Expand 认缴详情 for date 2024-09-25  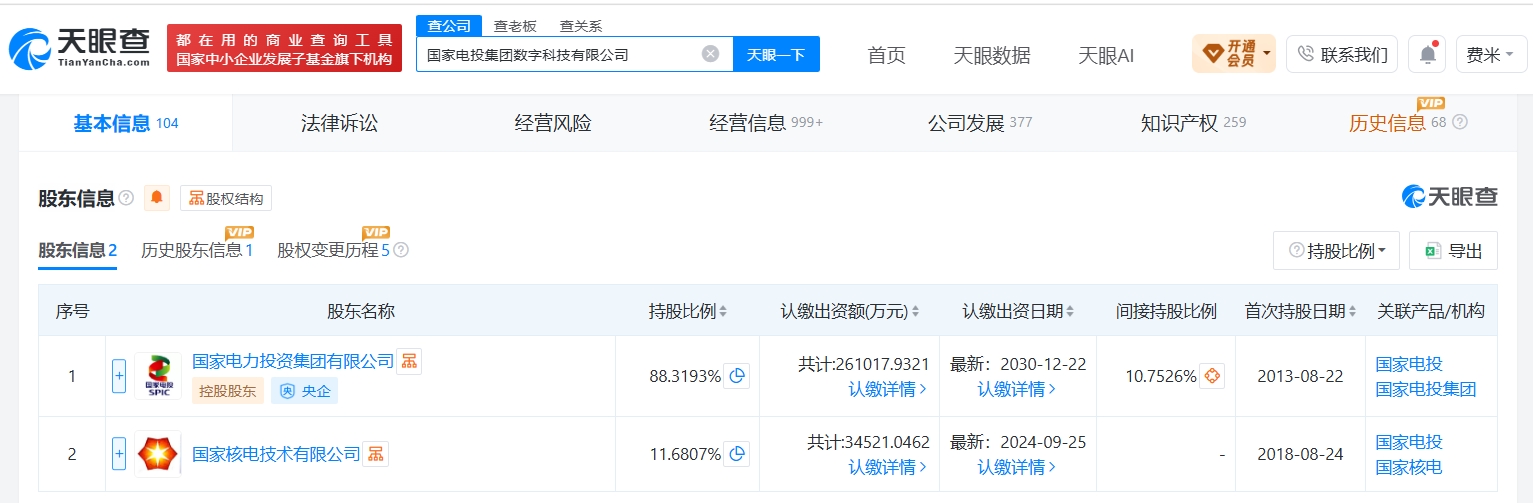1017,467
